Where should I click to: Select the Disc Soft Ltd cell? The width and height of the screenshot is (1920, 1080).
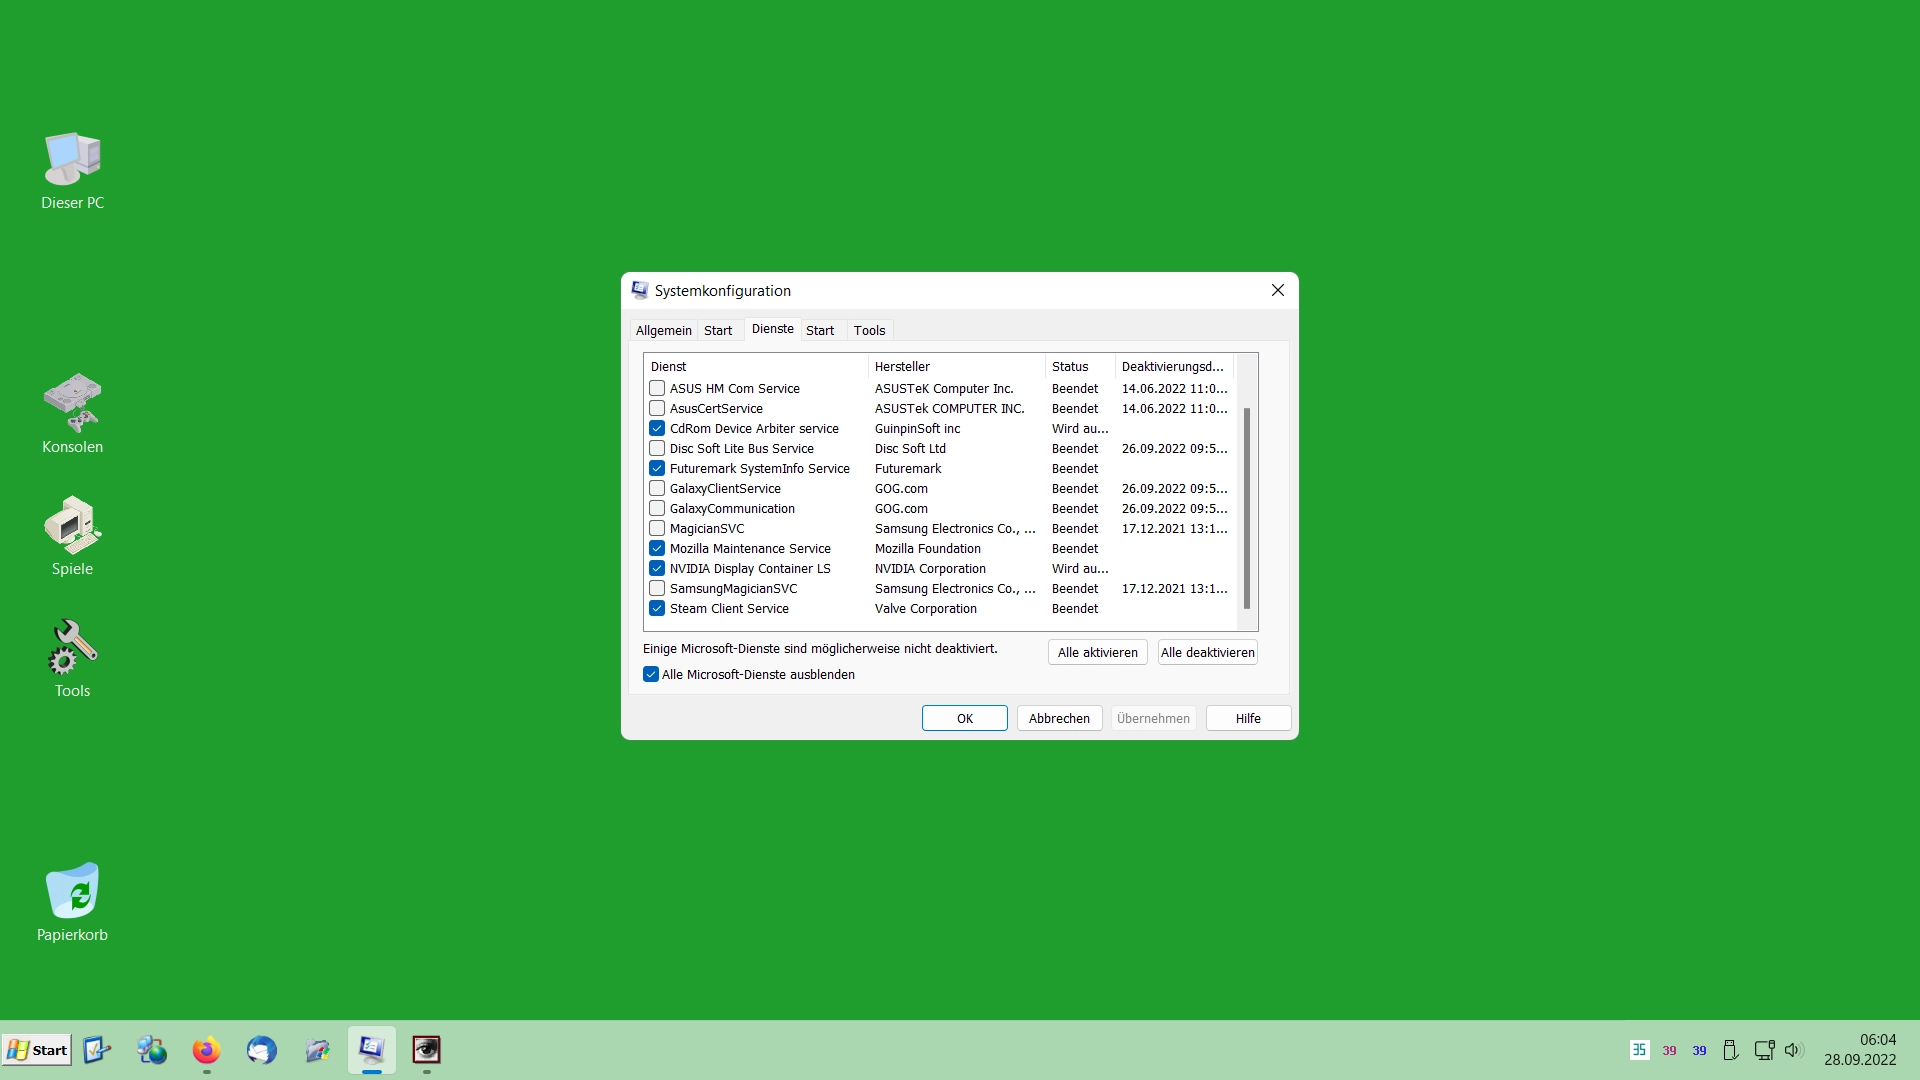click(910, 449)
